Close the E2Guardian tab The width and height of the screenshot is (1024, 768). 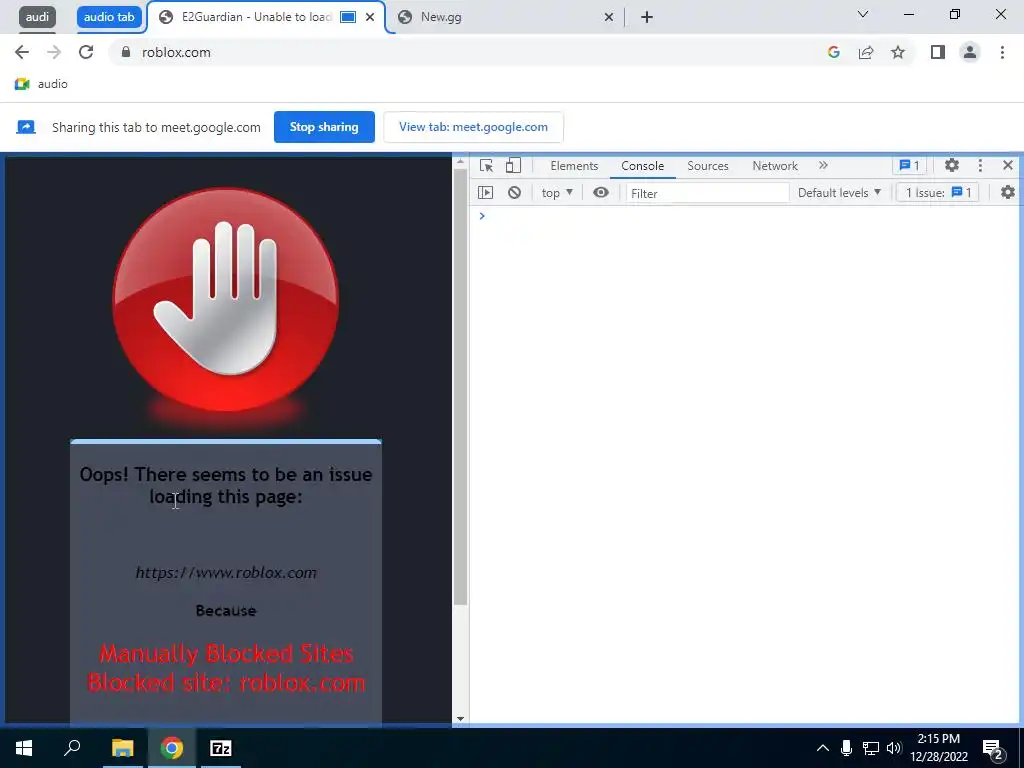point(370,17)
